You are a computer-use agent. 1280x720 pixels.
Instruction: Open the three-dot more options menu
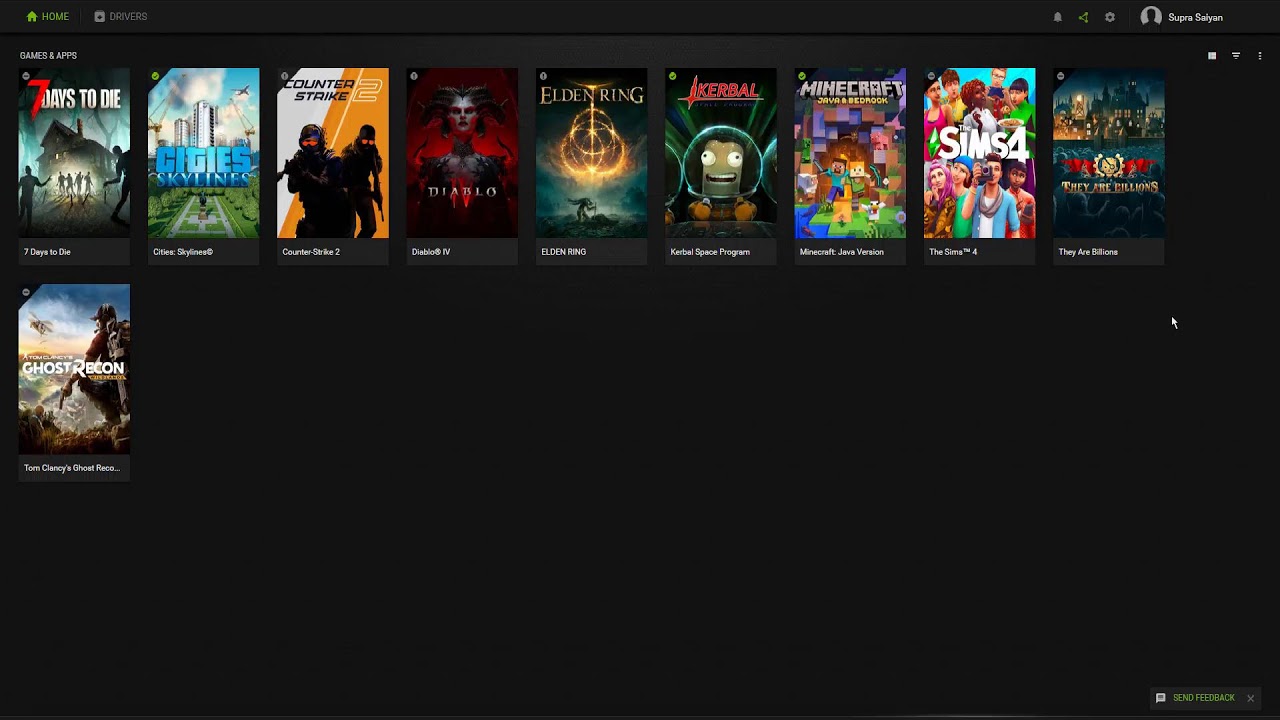point(1260,56)
